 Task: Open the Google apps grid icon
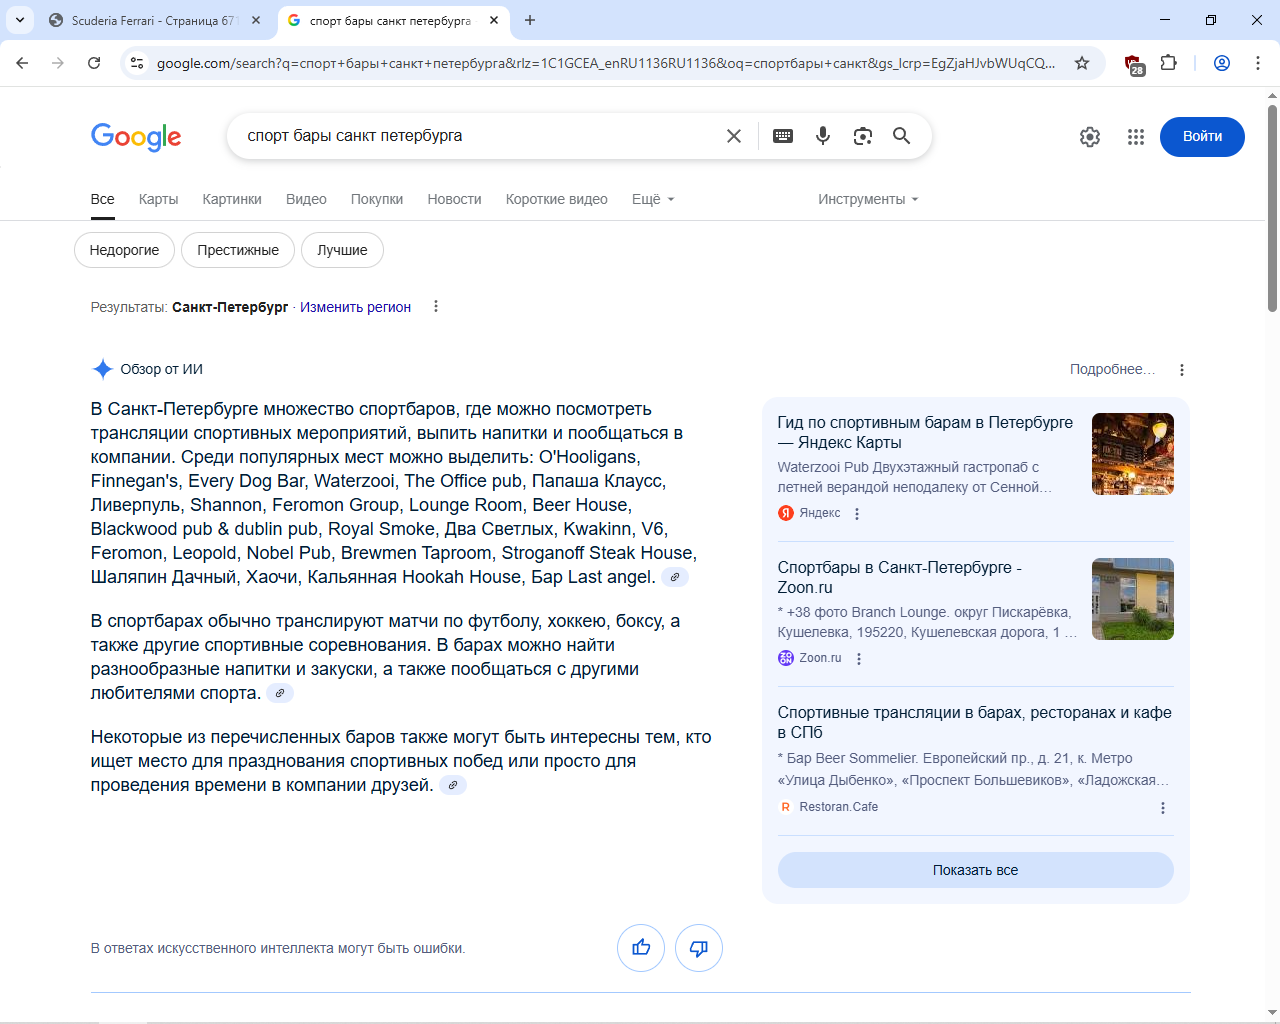pyautogui.click(x=1136, y=137)
